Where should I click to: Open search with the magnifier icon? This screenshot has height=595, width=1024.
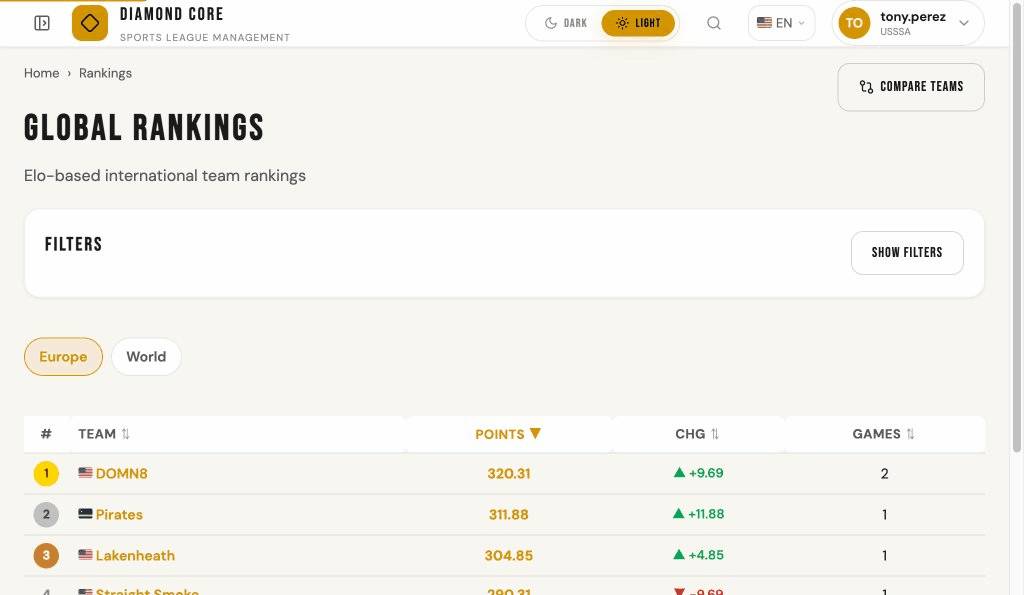click(713, 22)
